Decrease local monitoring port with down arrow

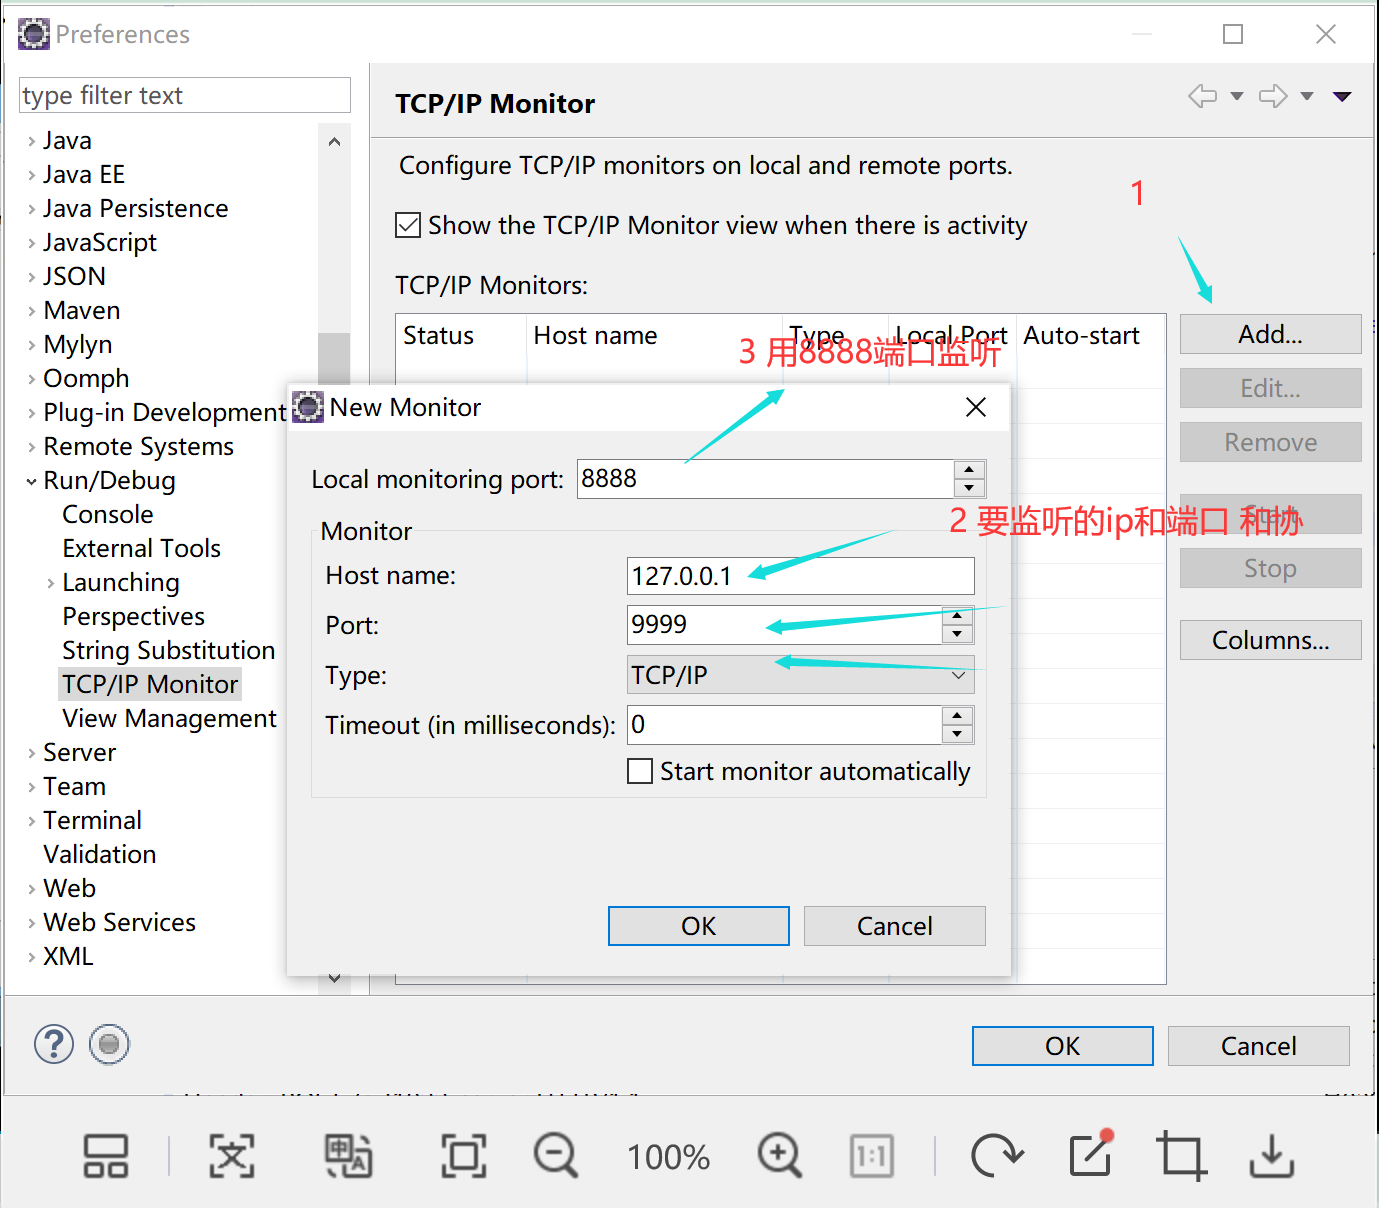click(x=969, y=488)
